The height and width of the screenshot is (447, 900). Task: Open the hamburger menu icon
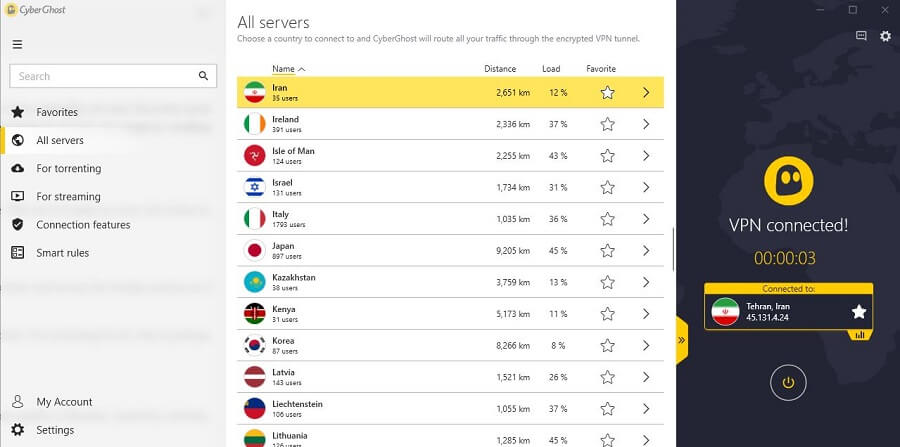(17, 44)
